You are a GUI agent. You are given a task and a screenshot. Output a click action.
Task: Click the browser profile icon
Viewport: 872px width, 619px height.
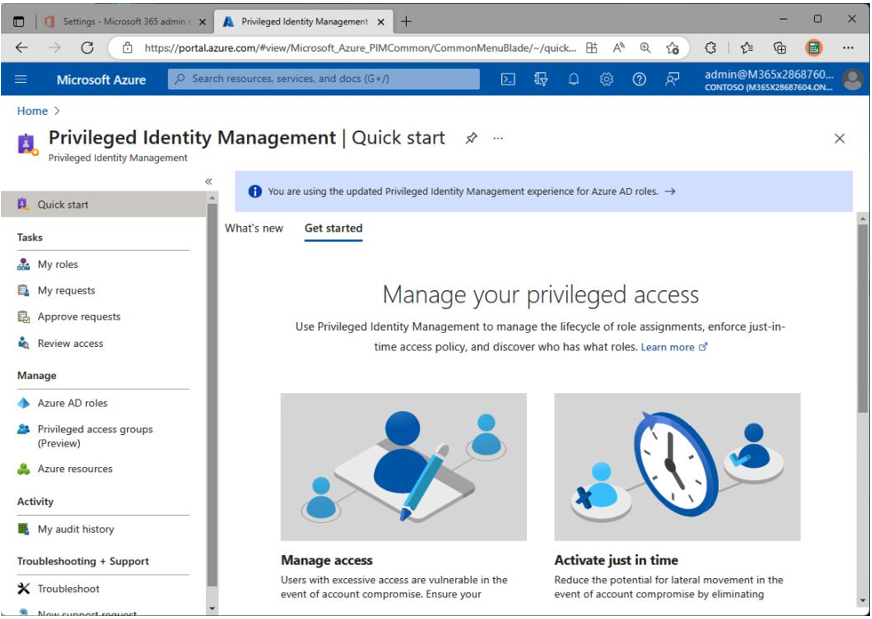[x=814, y=48]
